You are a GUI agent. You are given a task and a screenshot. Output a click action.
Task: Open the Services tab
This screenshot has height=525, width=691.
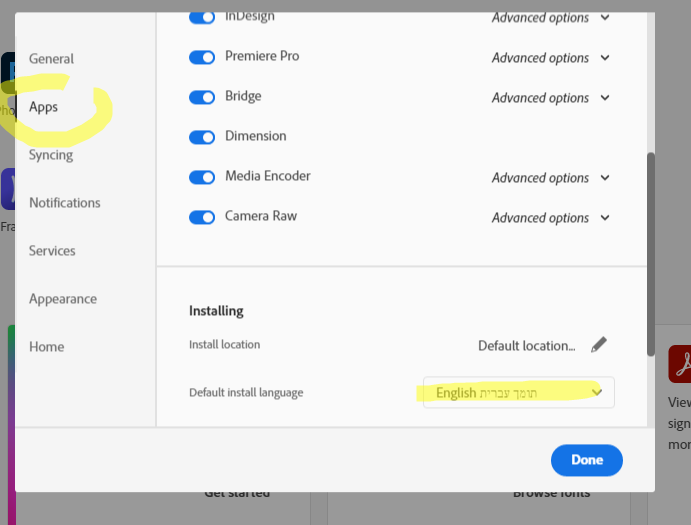[x=54, y=251]
